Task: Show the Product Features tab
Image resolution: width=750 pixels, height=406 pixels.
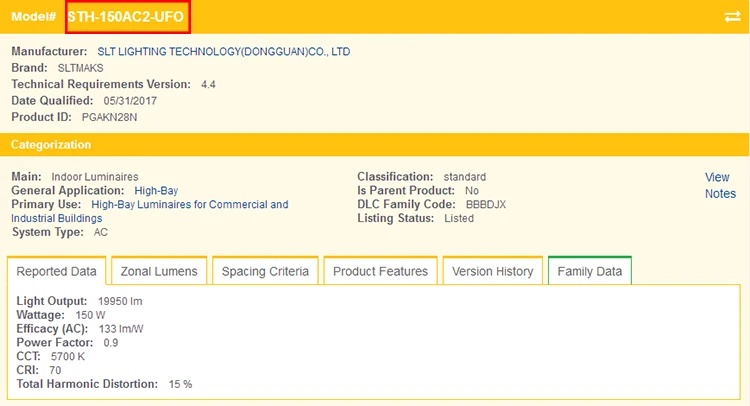Action: 380,271
